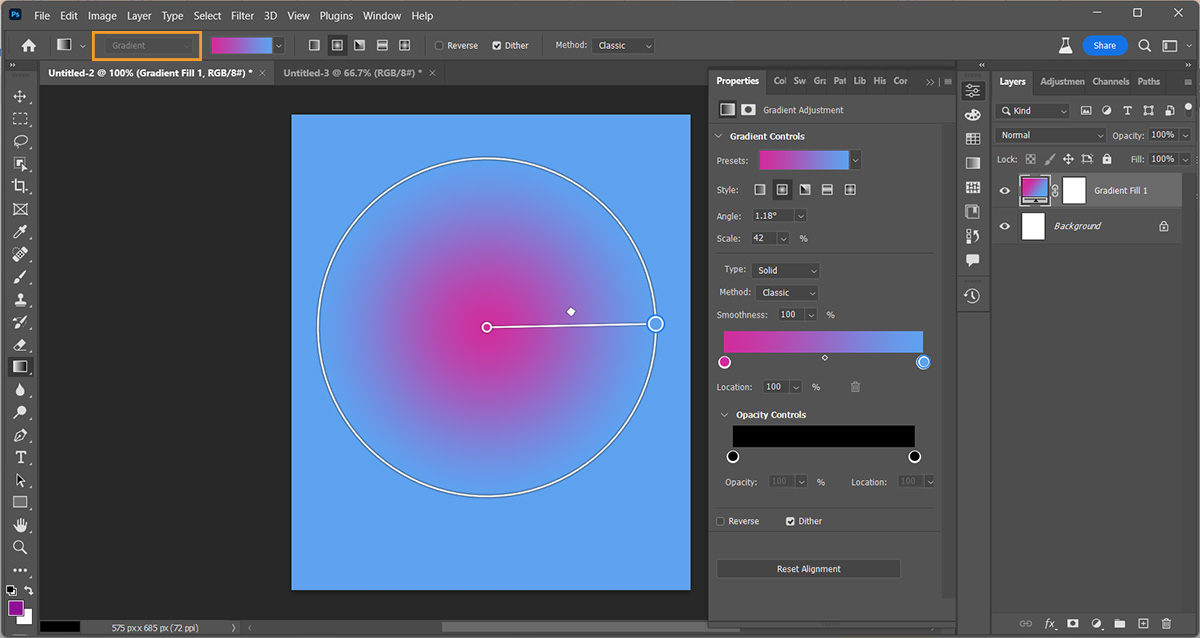The height and width of the screenshot is (638, 1200).
Task: Toggle Dither checkbox in Properties panel
Action: click(x=790, y=521)
